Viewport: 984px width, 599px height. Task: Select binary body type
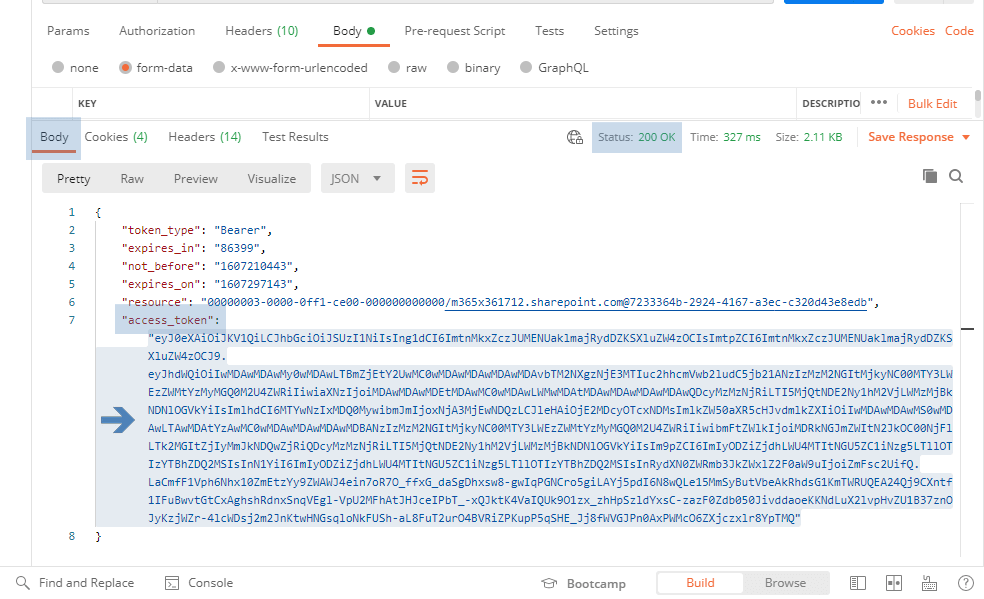pos(453,67)
